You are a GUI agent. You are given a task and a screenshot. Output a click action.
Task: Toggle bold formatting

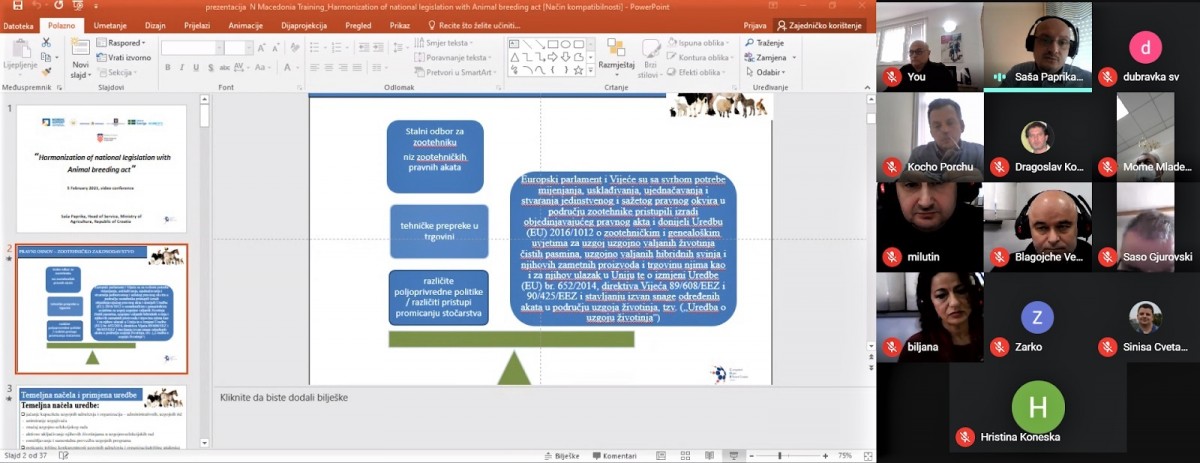pos(168,67)
